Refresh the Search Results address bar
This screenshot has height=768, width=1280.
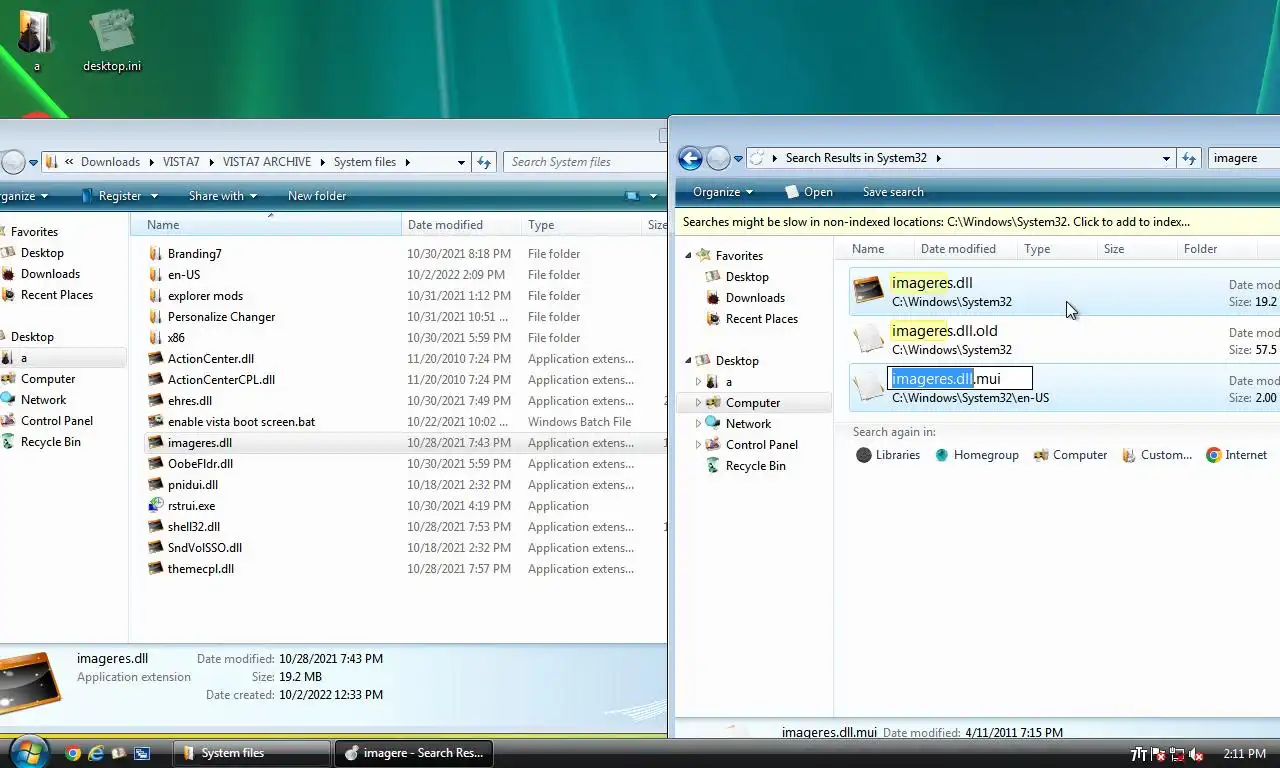click(1189, 158)
